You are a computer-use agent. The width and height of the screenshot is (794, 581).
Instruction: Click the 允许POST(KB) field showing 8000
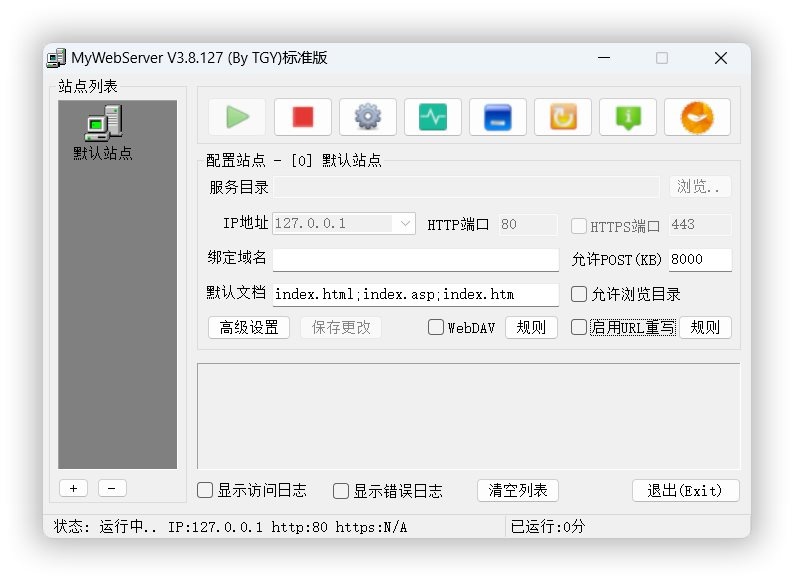click(700, 259)
